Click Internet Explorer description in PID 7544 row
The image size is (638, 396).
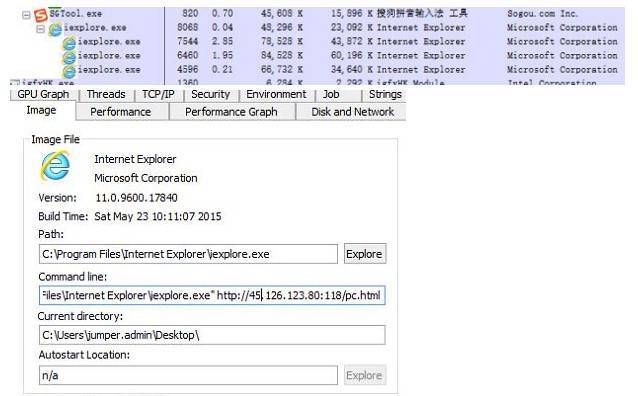pyautogui.click(x=421, y=42)
